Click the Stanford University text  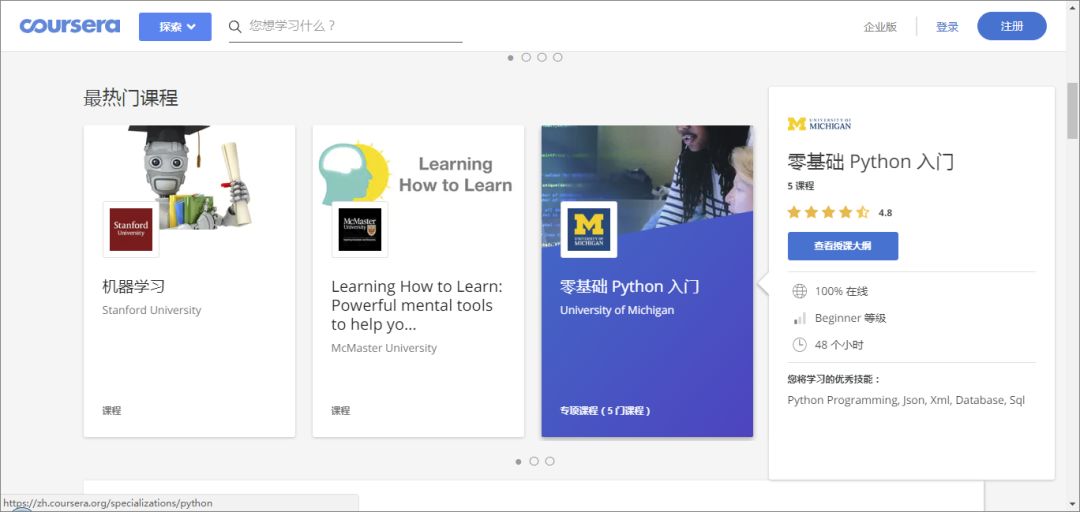click(152, 310)
